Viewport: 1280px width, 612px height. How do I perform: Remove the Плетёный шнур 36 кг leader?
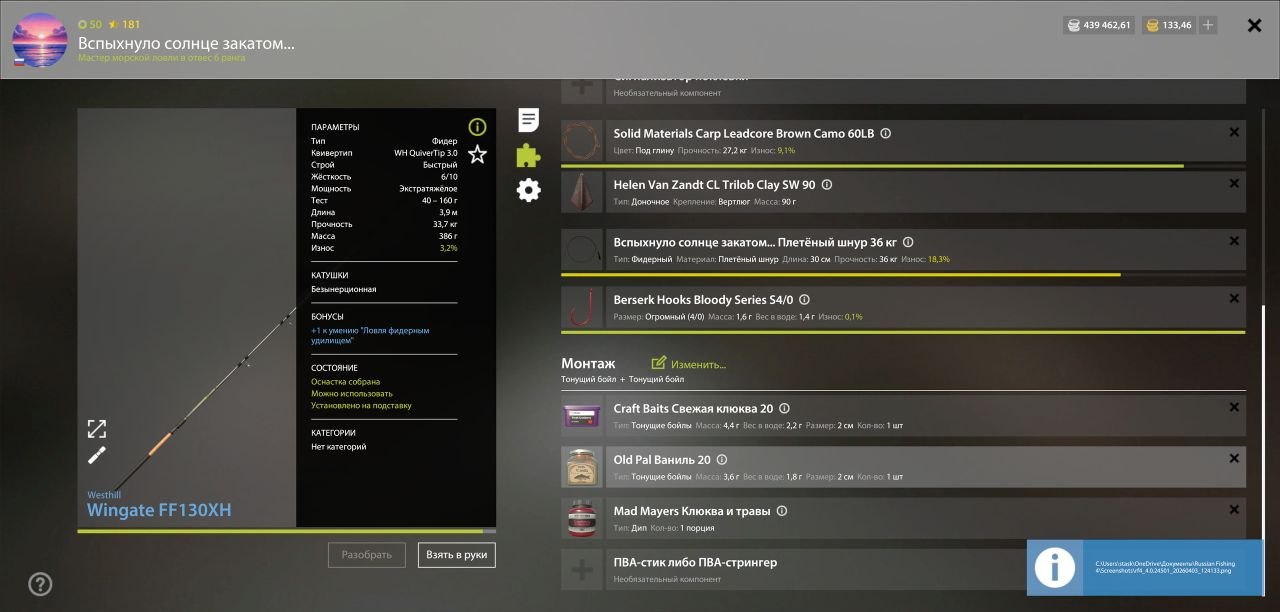tap(1234, 241)
